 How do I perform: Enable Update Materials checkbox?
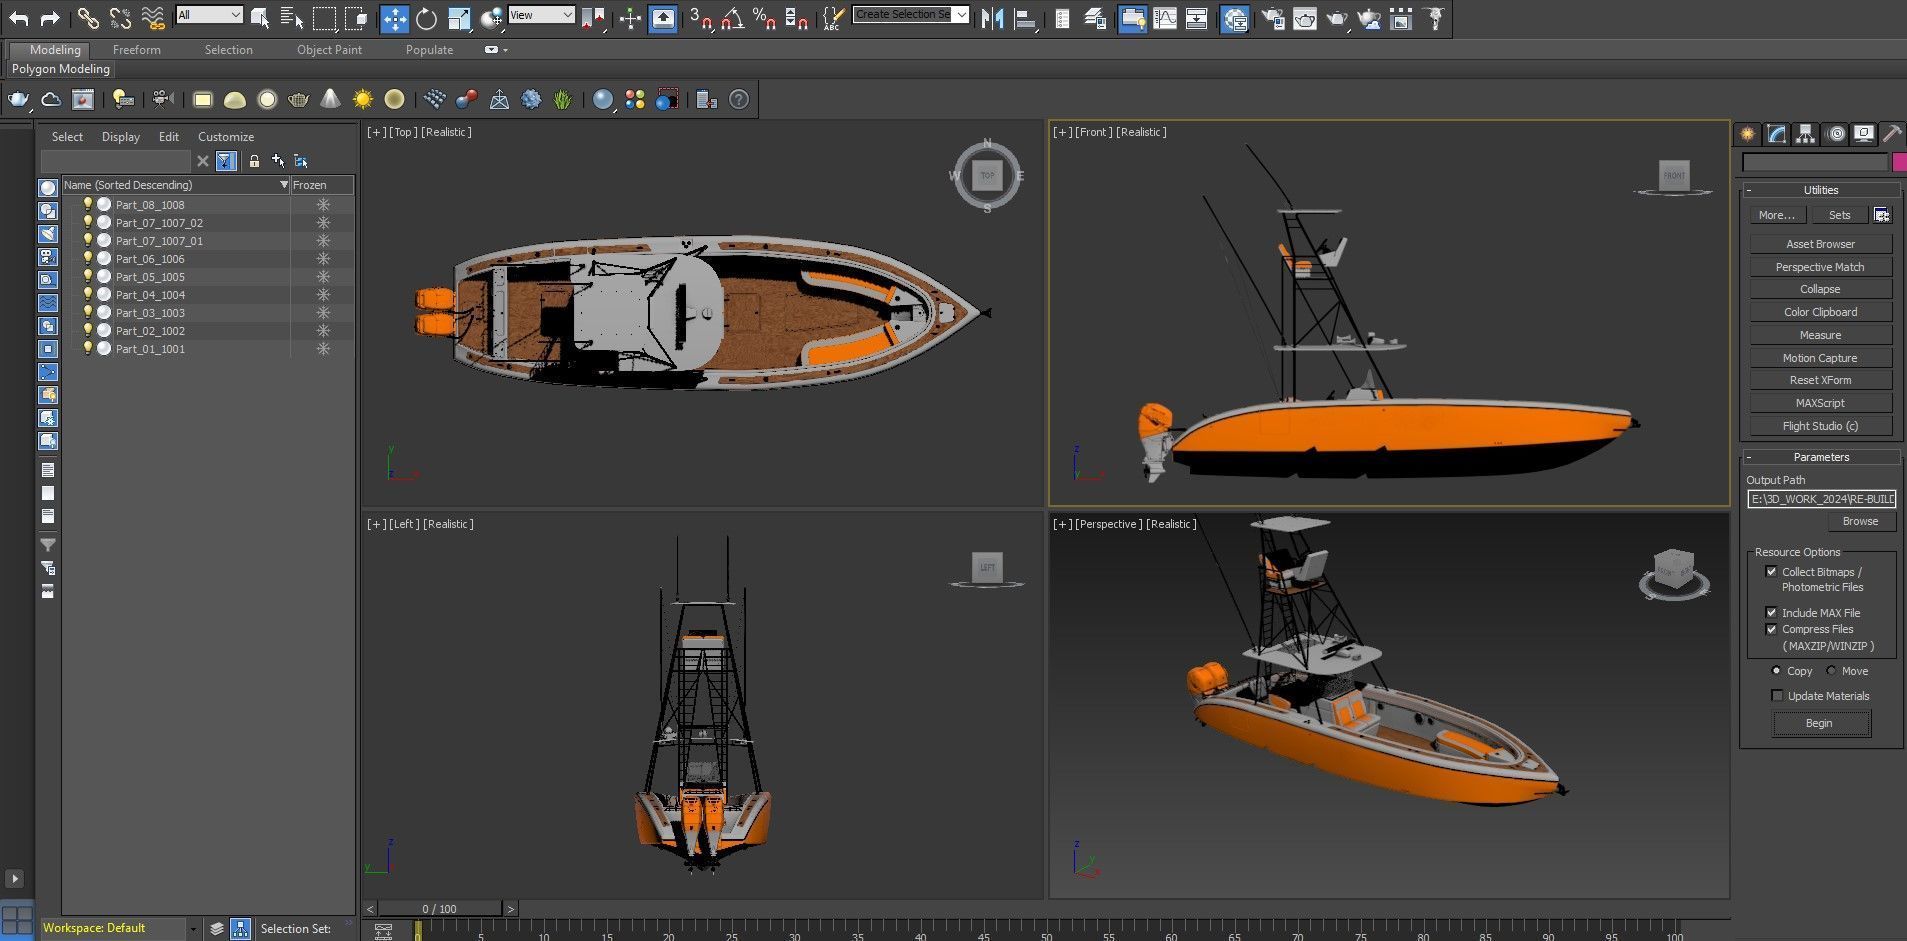[x=1777, y=696]
